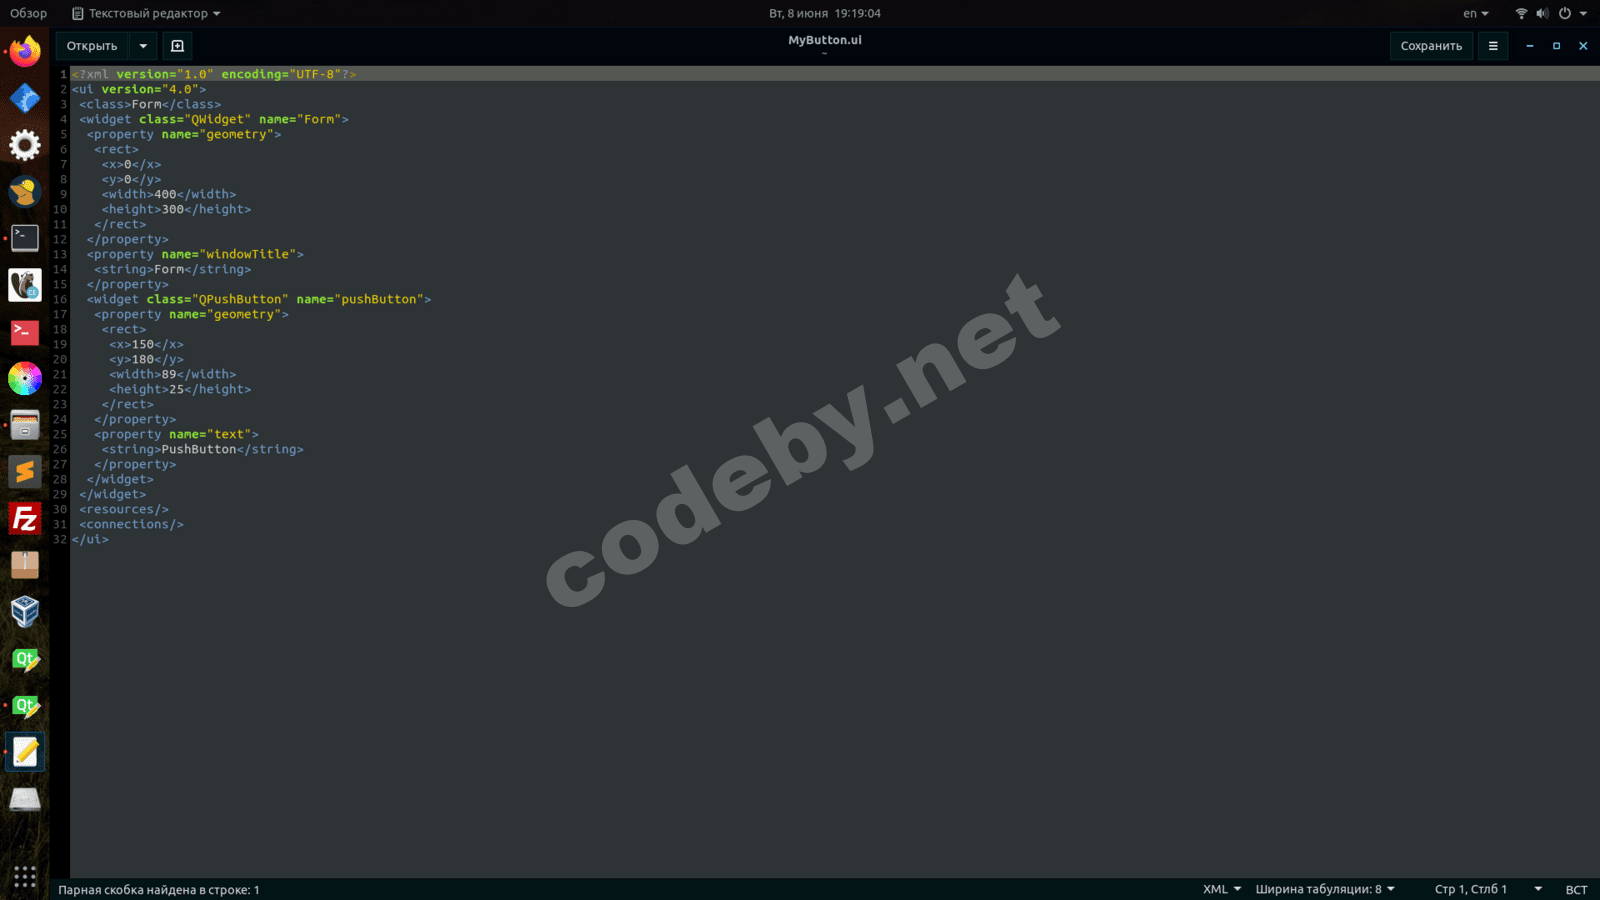Click Открыть to open a file
1600x900 pixels.
(x=92, y=46)
